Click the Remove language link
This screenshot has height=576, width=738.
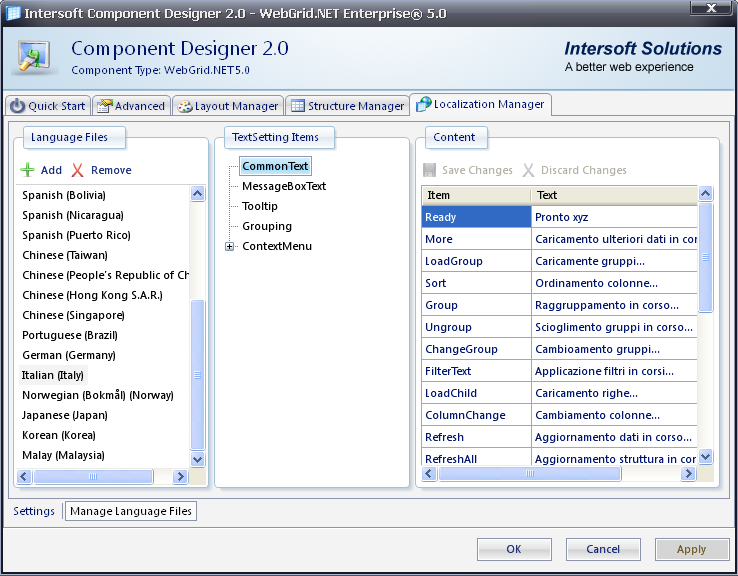click(x=111, y=170)
